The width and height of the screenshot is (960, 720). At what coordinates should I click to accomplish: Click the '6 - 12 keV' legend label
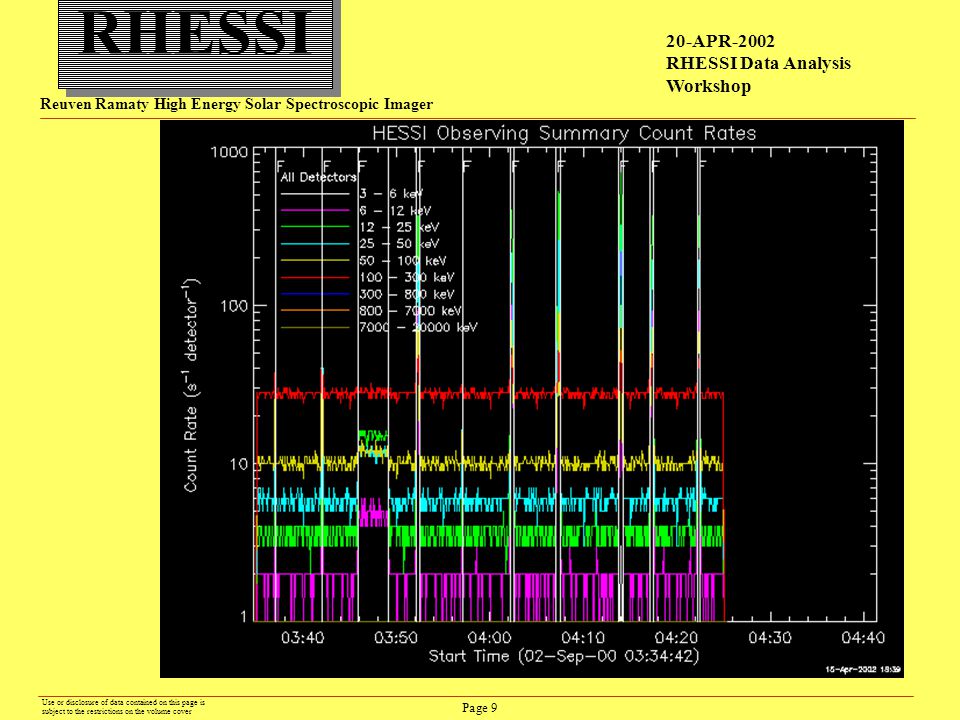point(395,211)
